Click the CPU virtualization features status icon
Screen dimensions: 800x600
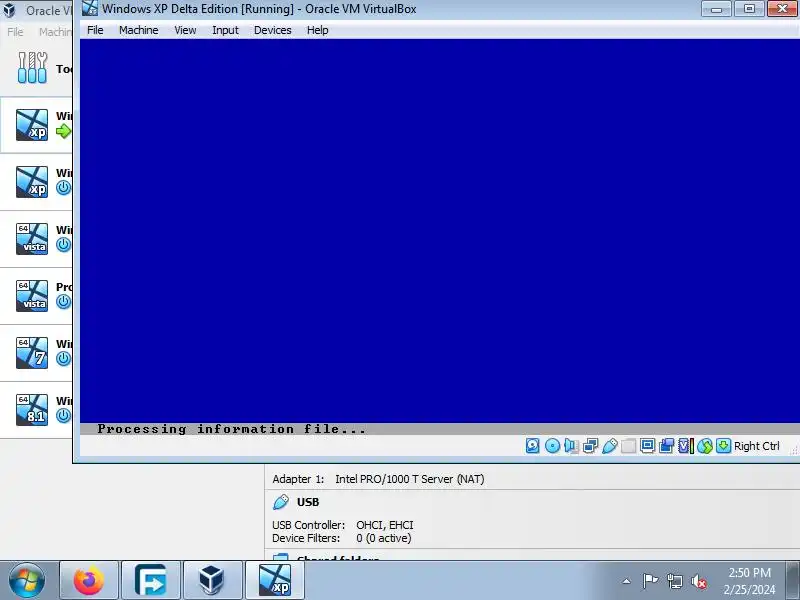[686, 446]
